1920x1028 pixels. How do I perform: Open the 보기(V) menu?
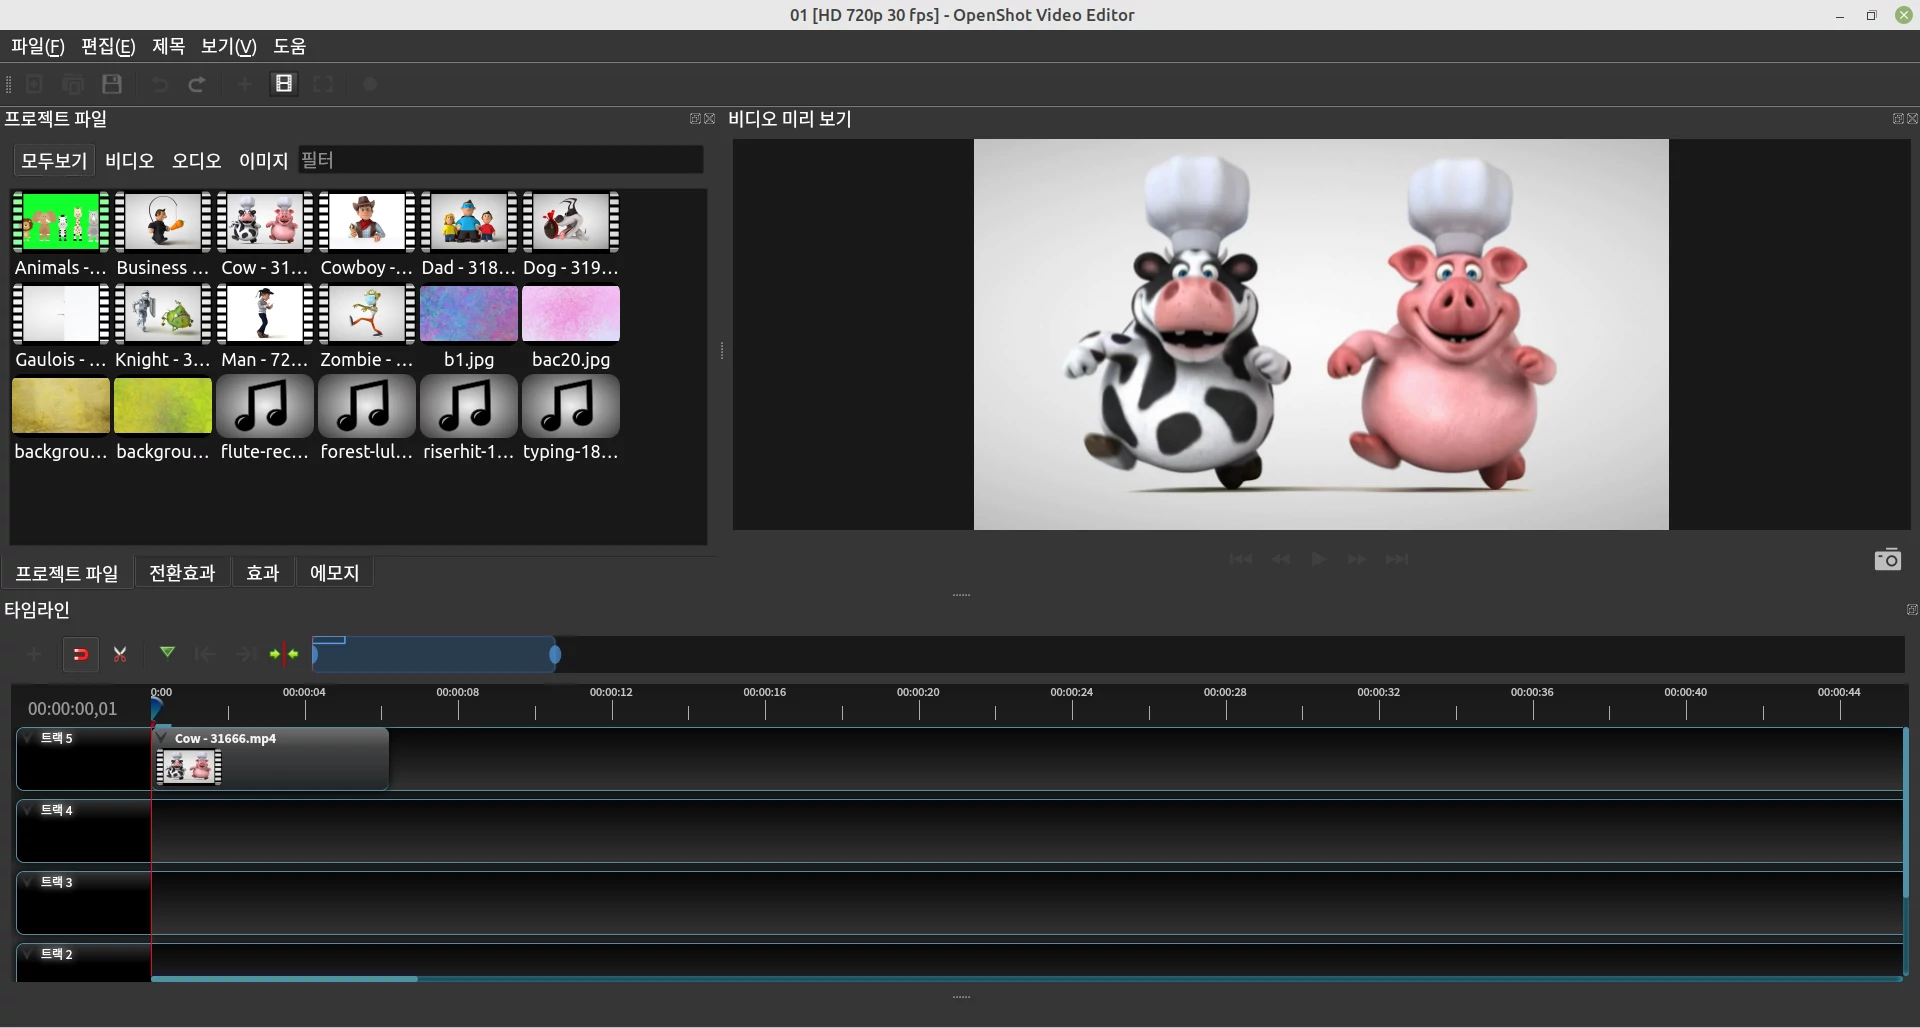tap(228, 46)
